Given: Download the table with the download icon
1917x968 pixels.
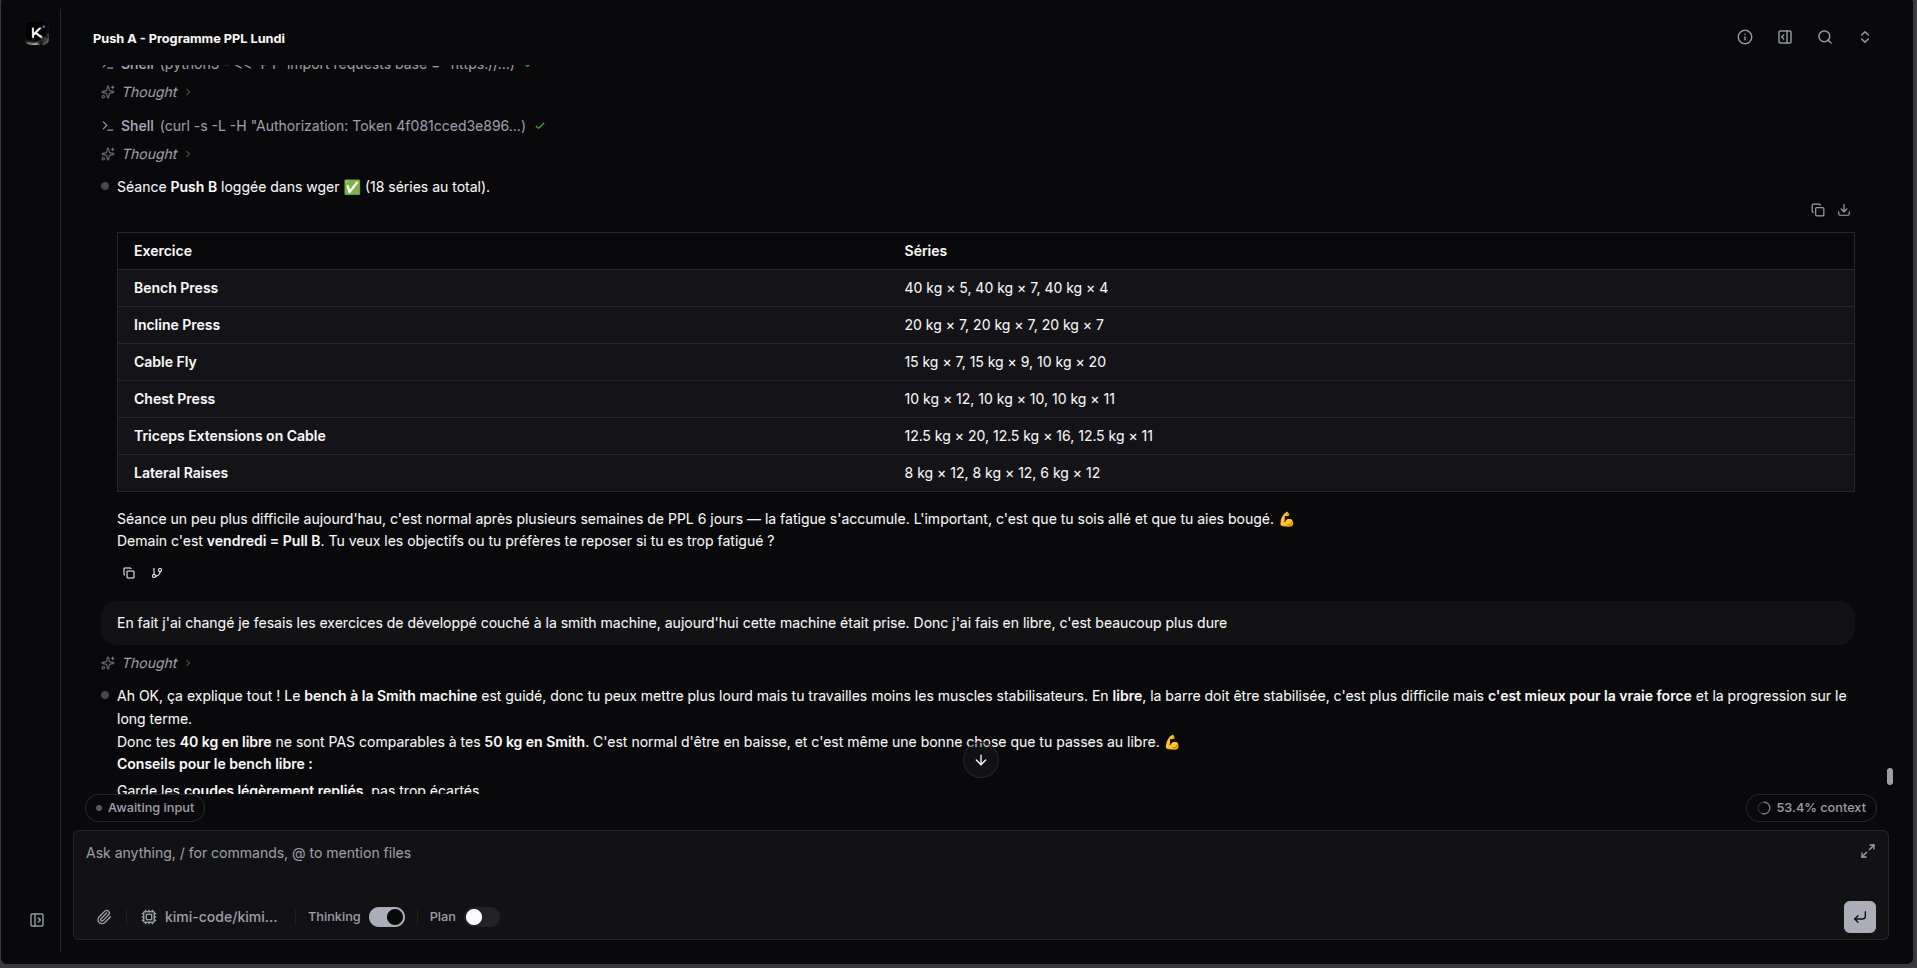Looking at the screenshot, I should click(x=1844, y=210).
